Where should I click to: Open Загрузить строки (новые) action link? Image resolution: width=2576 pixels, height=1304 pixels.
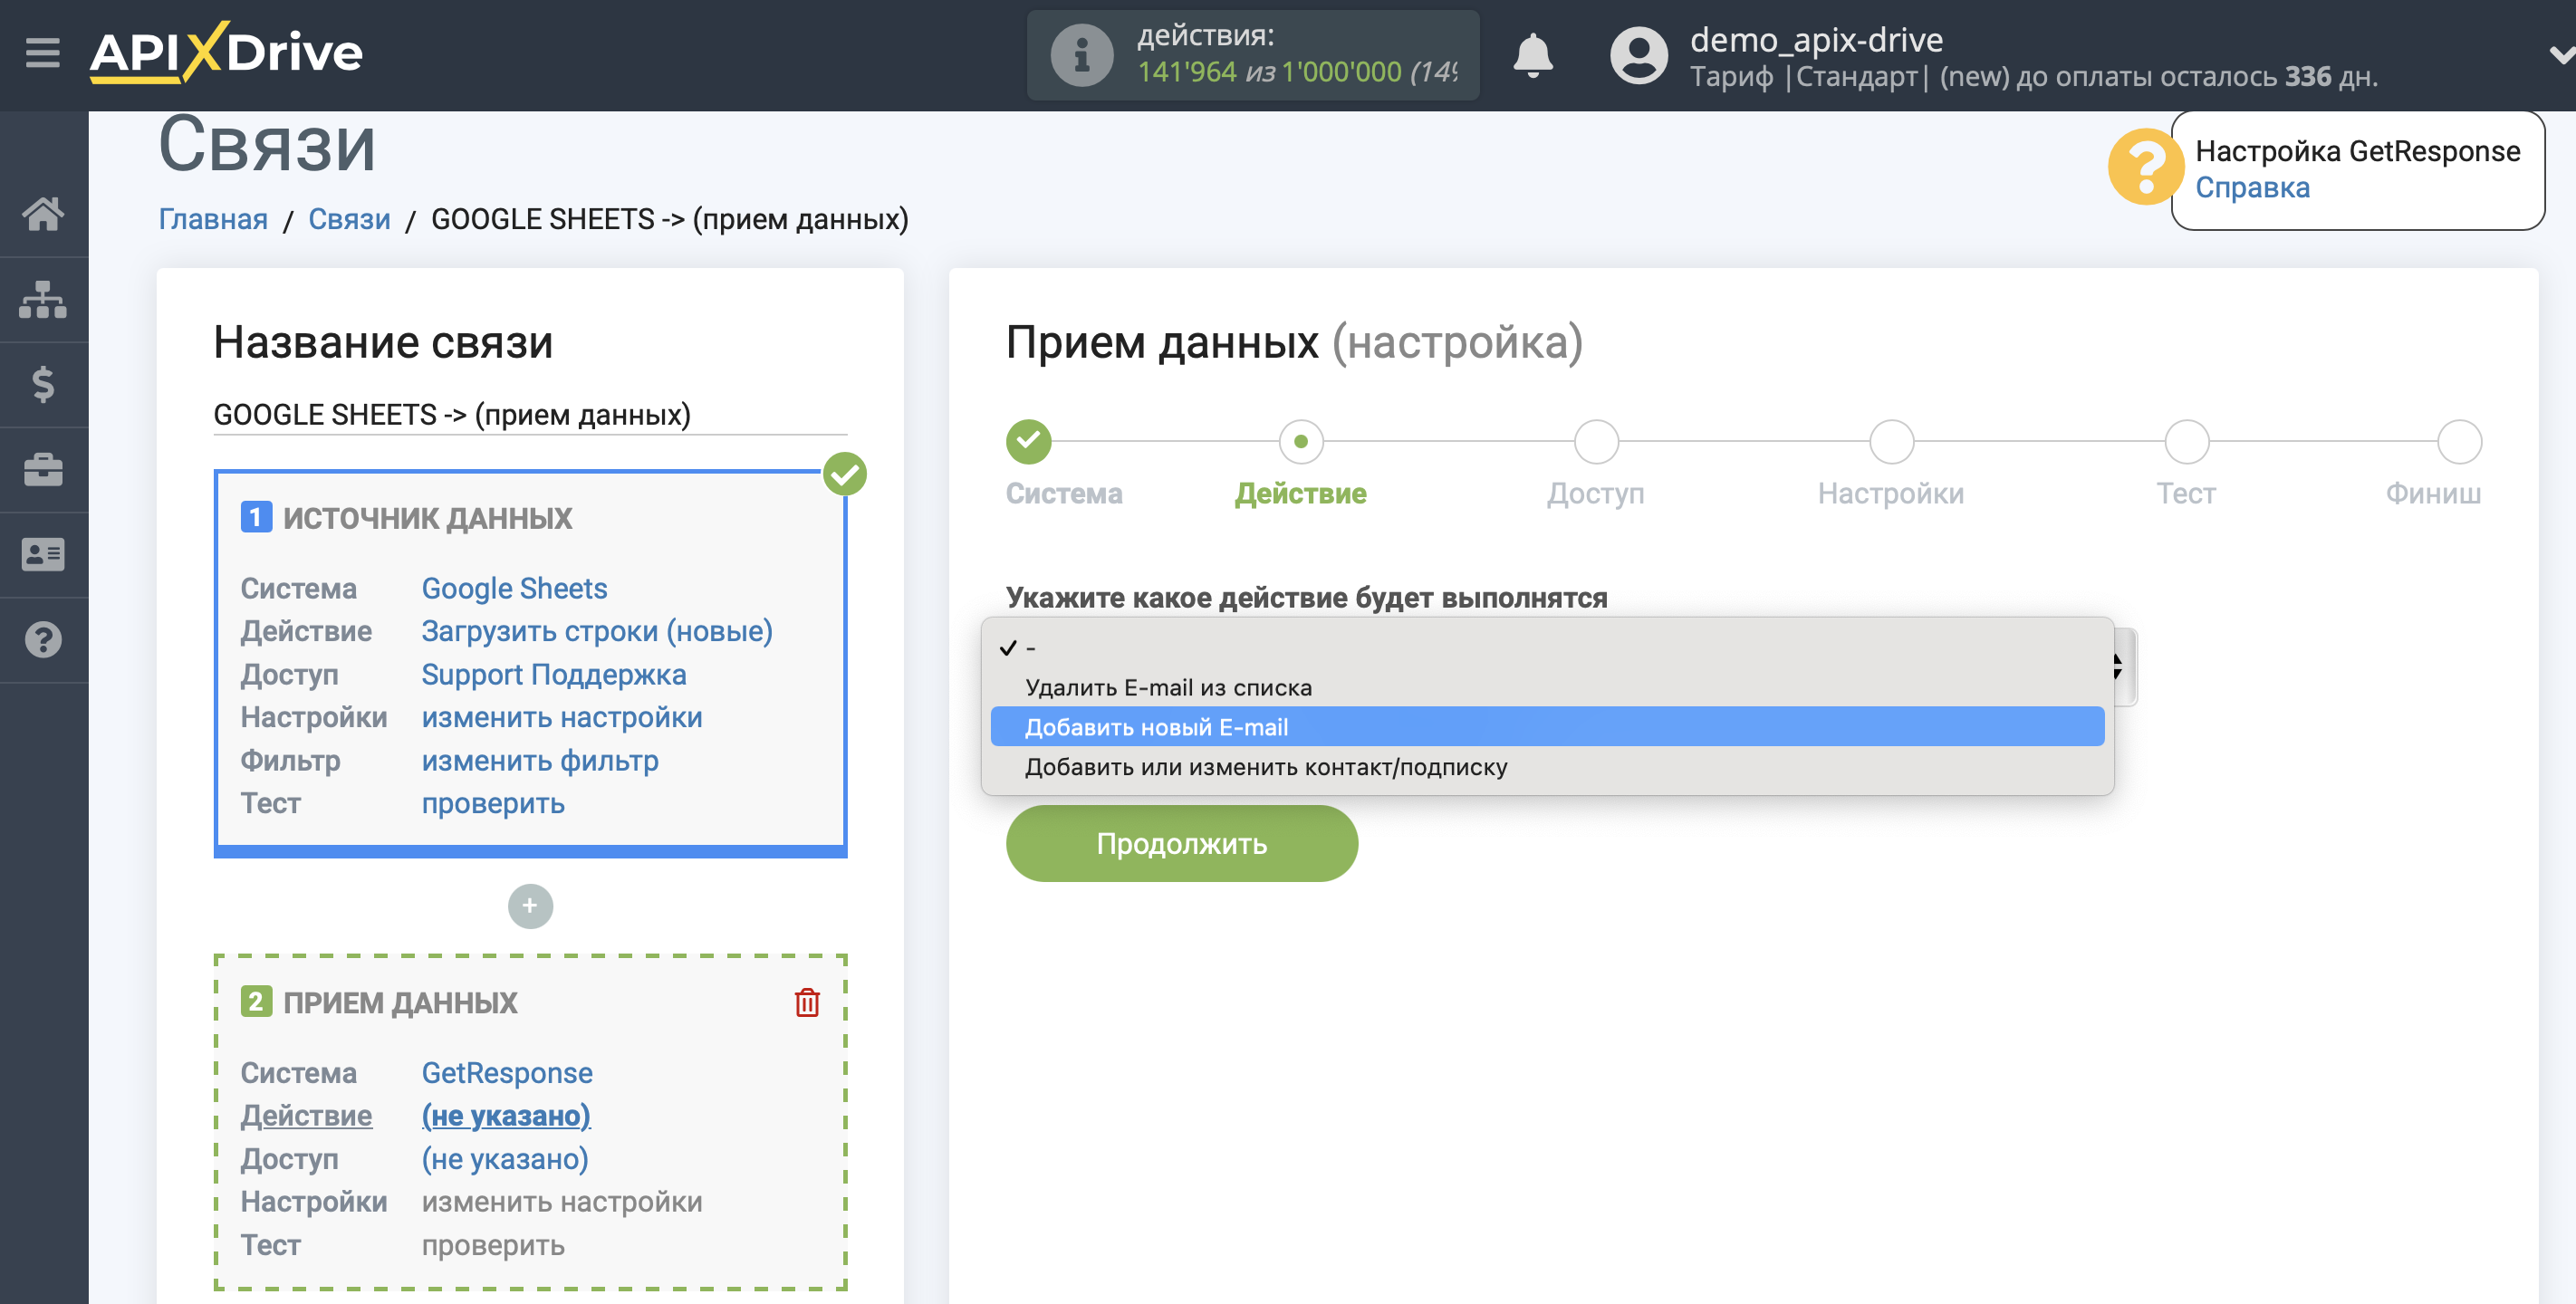pyautogui.click(x=597, y=631)
